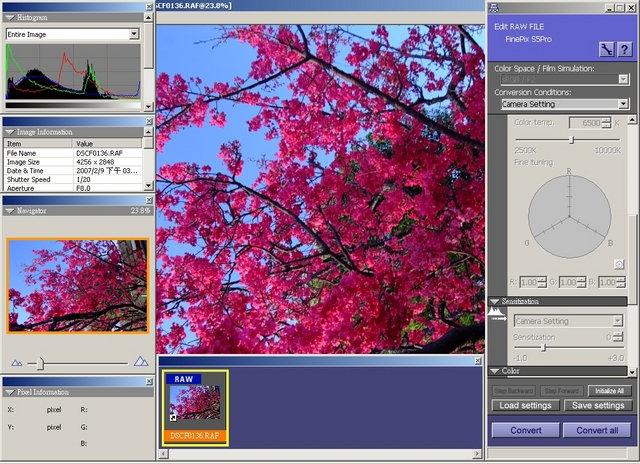Click the color temp stepper arrows
The height and width of the screenshot is (464, 640).
coord(607,122)
